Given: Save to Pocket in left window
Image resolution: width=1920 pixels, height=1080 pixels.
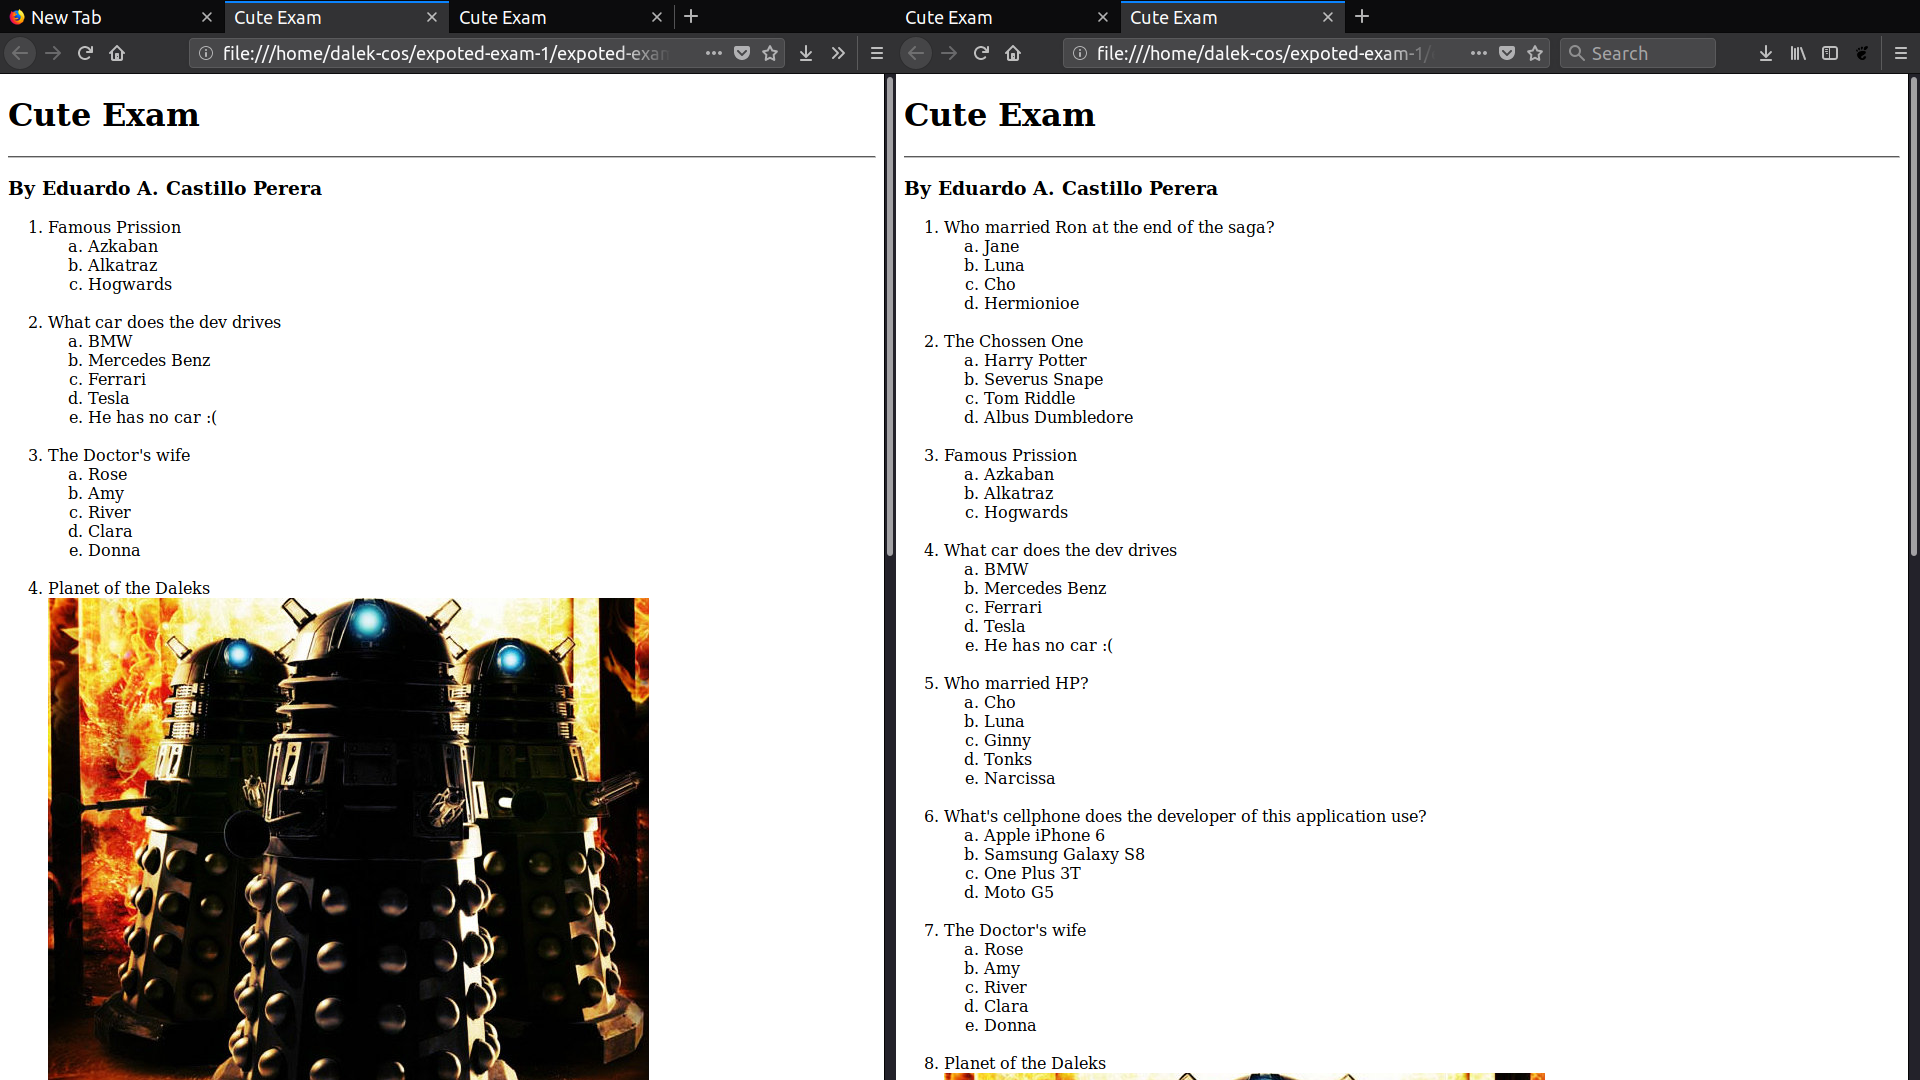Looking at the screenshot, I should (x=742, y=53).
